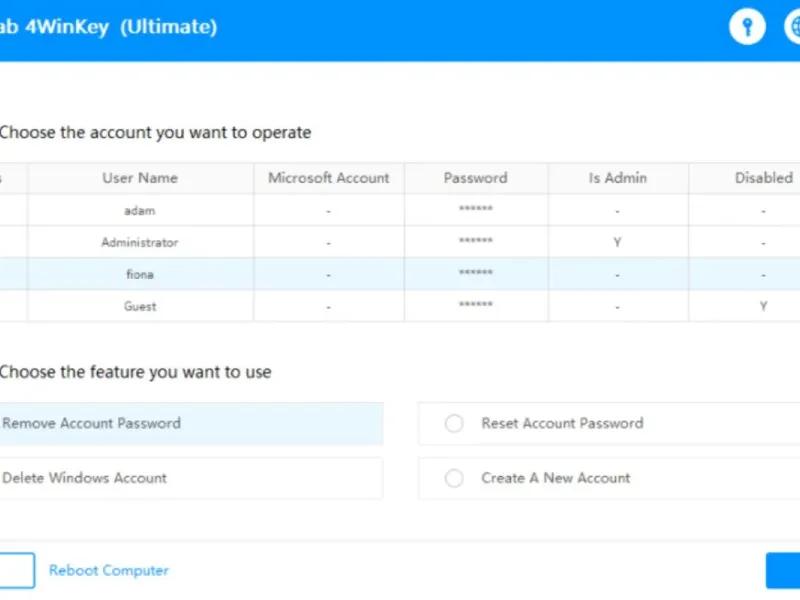Click the key icon in header
Image resolution: width=800 pixels, height=600 pixels.
747,27
